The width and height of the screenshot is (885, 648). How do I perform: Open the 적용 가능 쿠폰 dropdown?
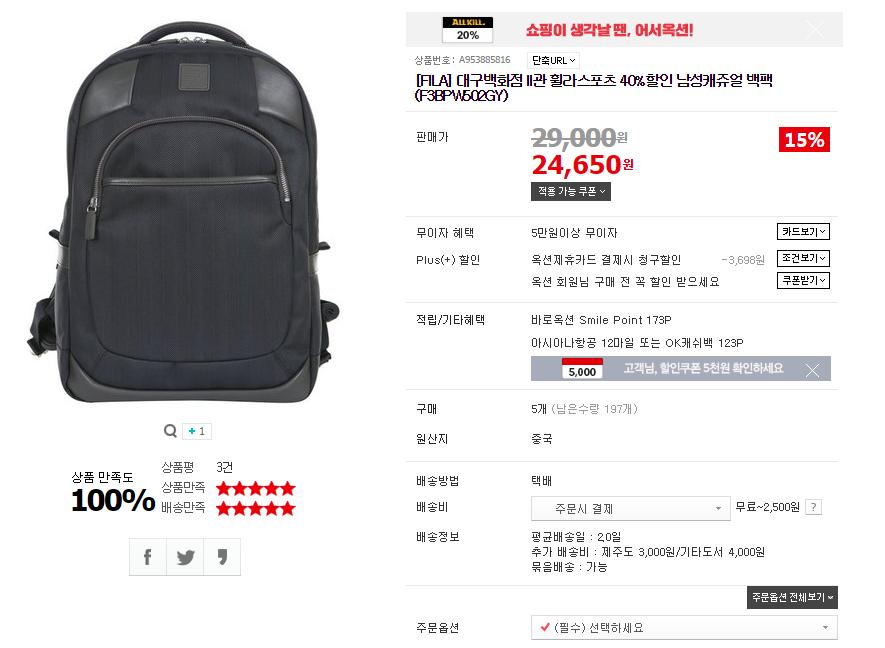[571, 191]
